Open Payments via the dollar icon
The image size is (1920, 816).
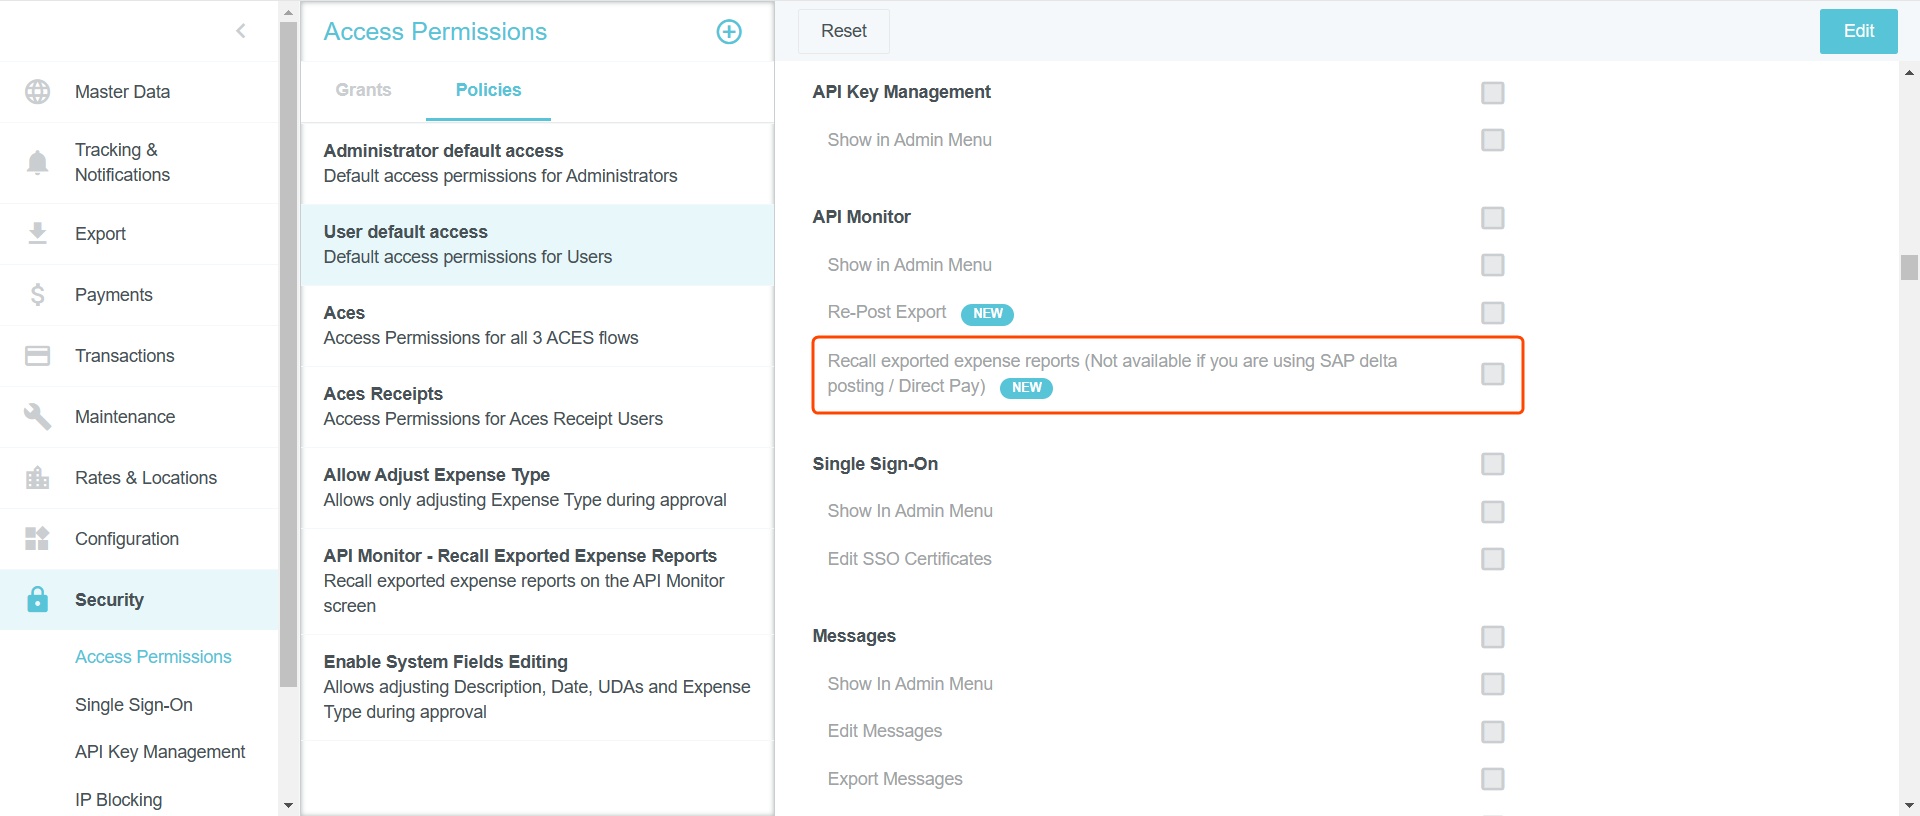tap(37, 294)
